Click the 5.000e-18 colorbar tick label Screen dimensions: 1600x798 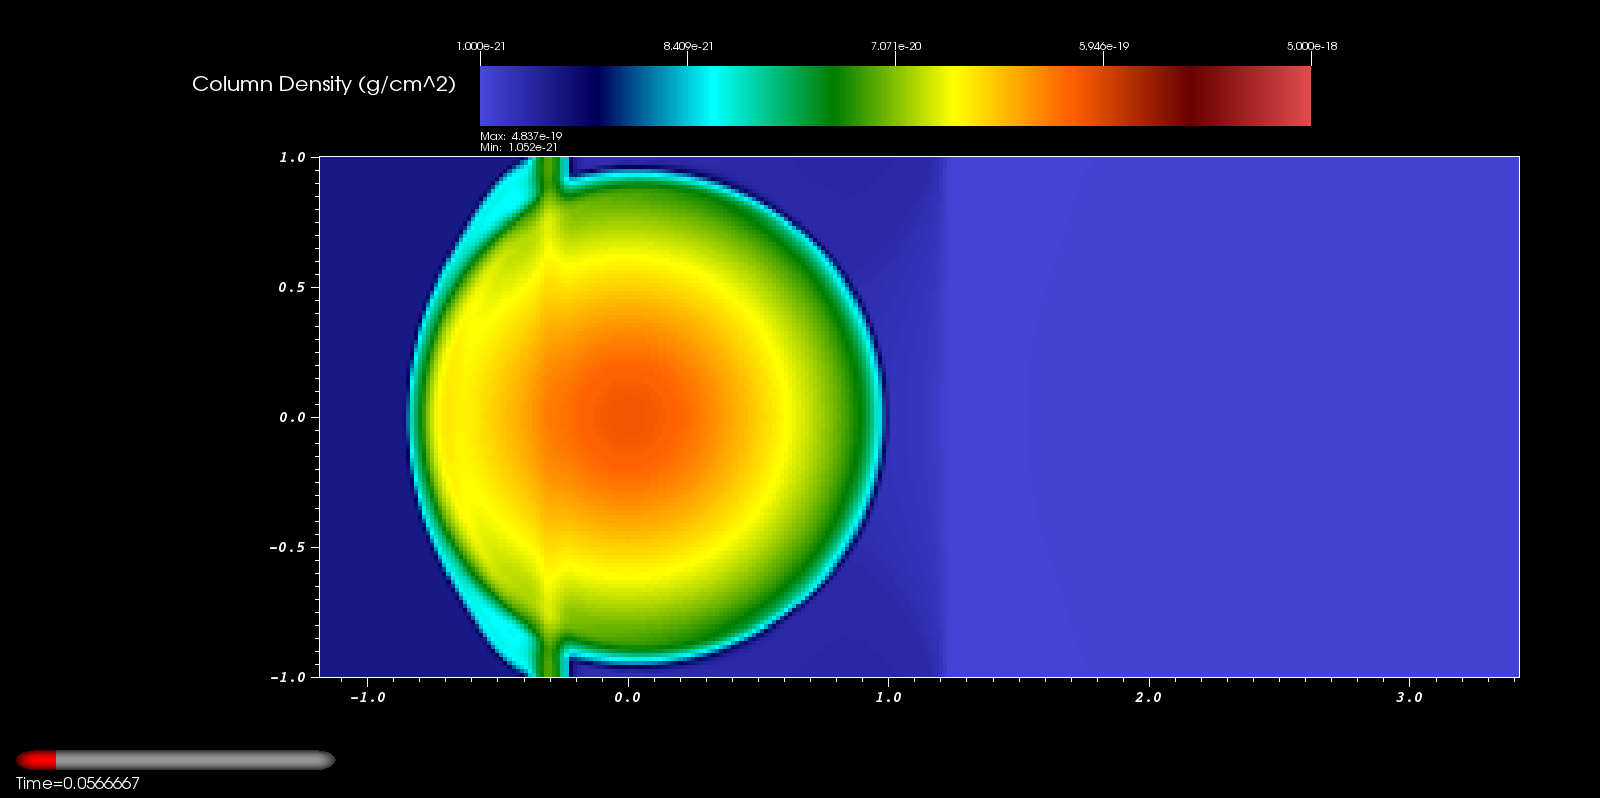click(1311, 46)
